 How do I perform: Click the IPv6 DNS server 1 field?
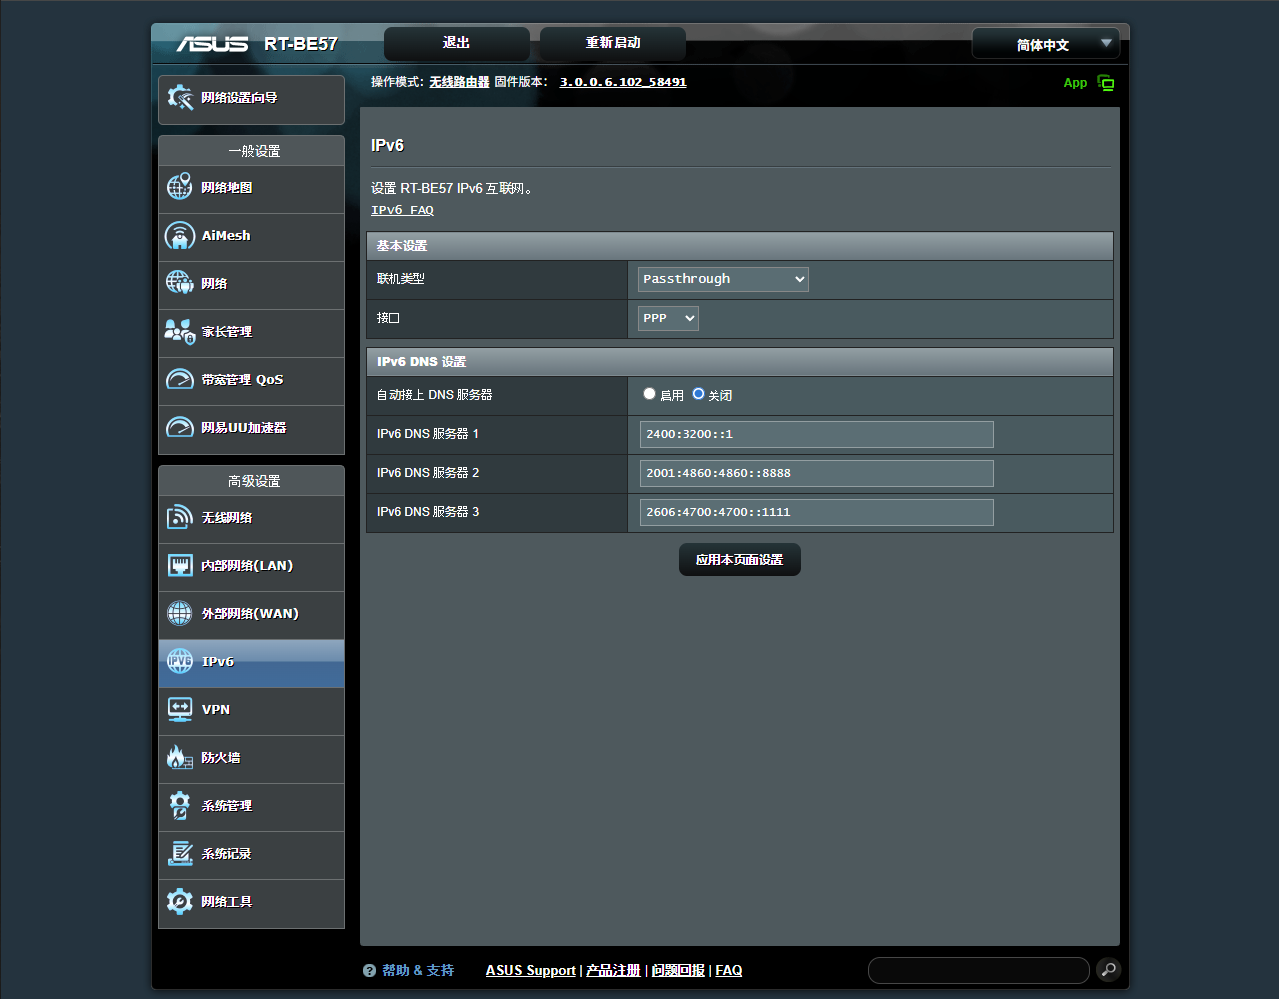pyautogui.click(x=816, y=434)
